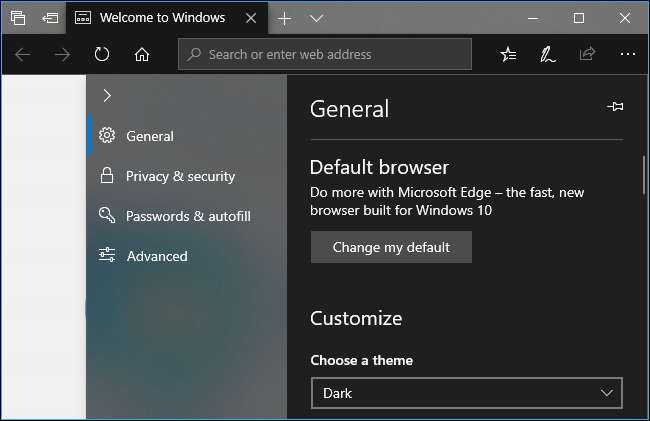Open the Favorites hub star icon
The image size is (650, 421).
(x=508, y=55)
